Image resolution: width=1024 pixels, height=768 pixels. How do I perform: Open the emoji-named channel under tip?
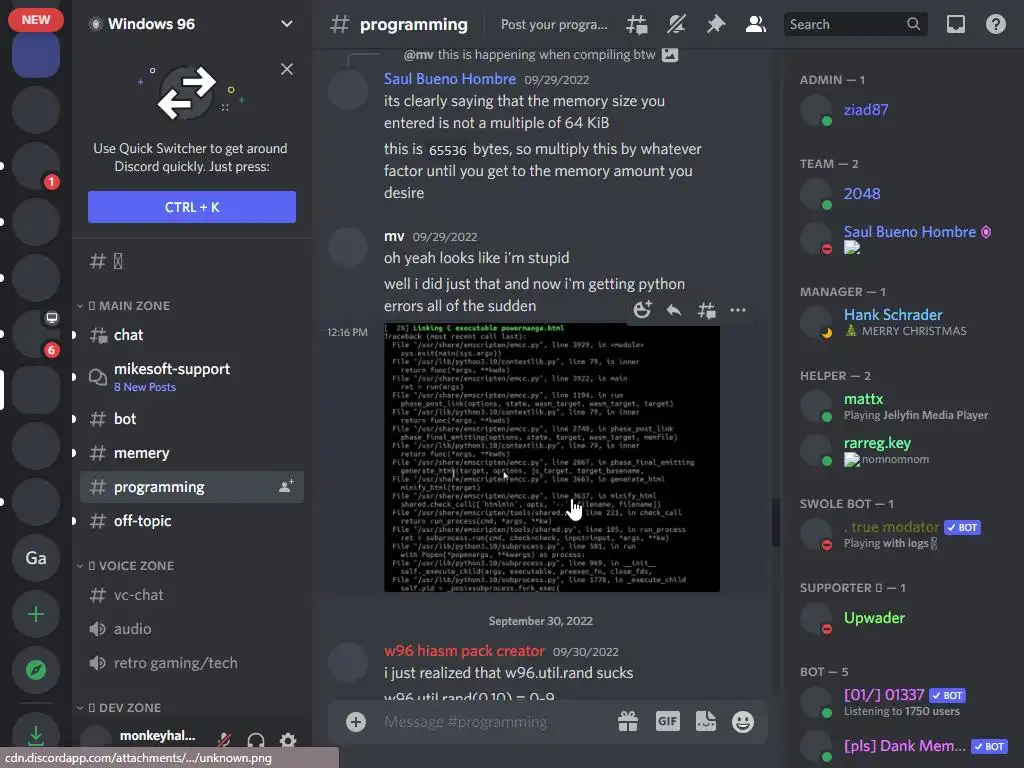coord(191,261)
